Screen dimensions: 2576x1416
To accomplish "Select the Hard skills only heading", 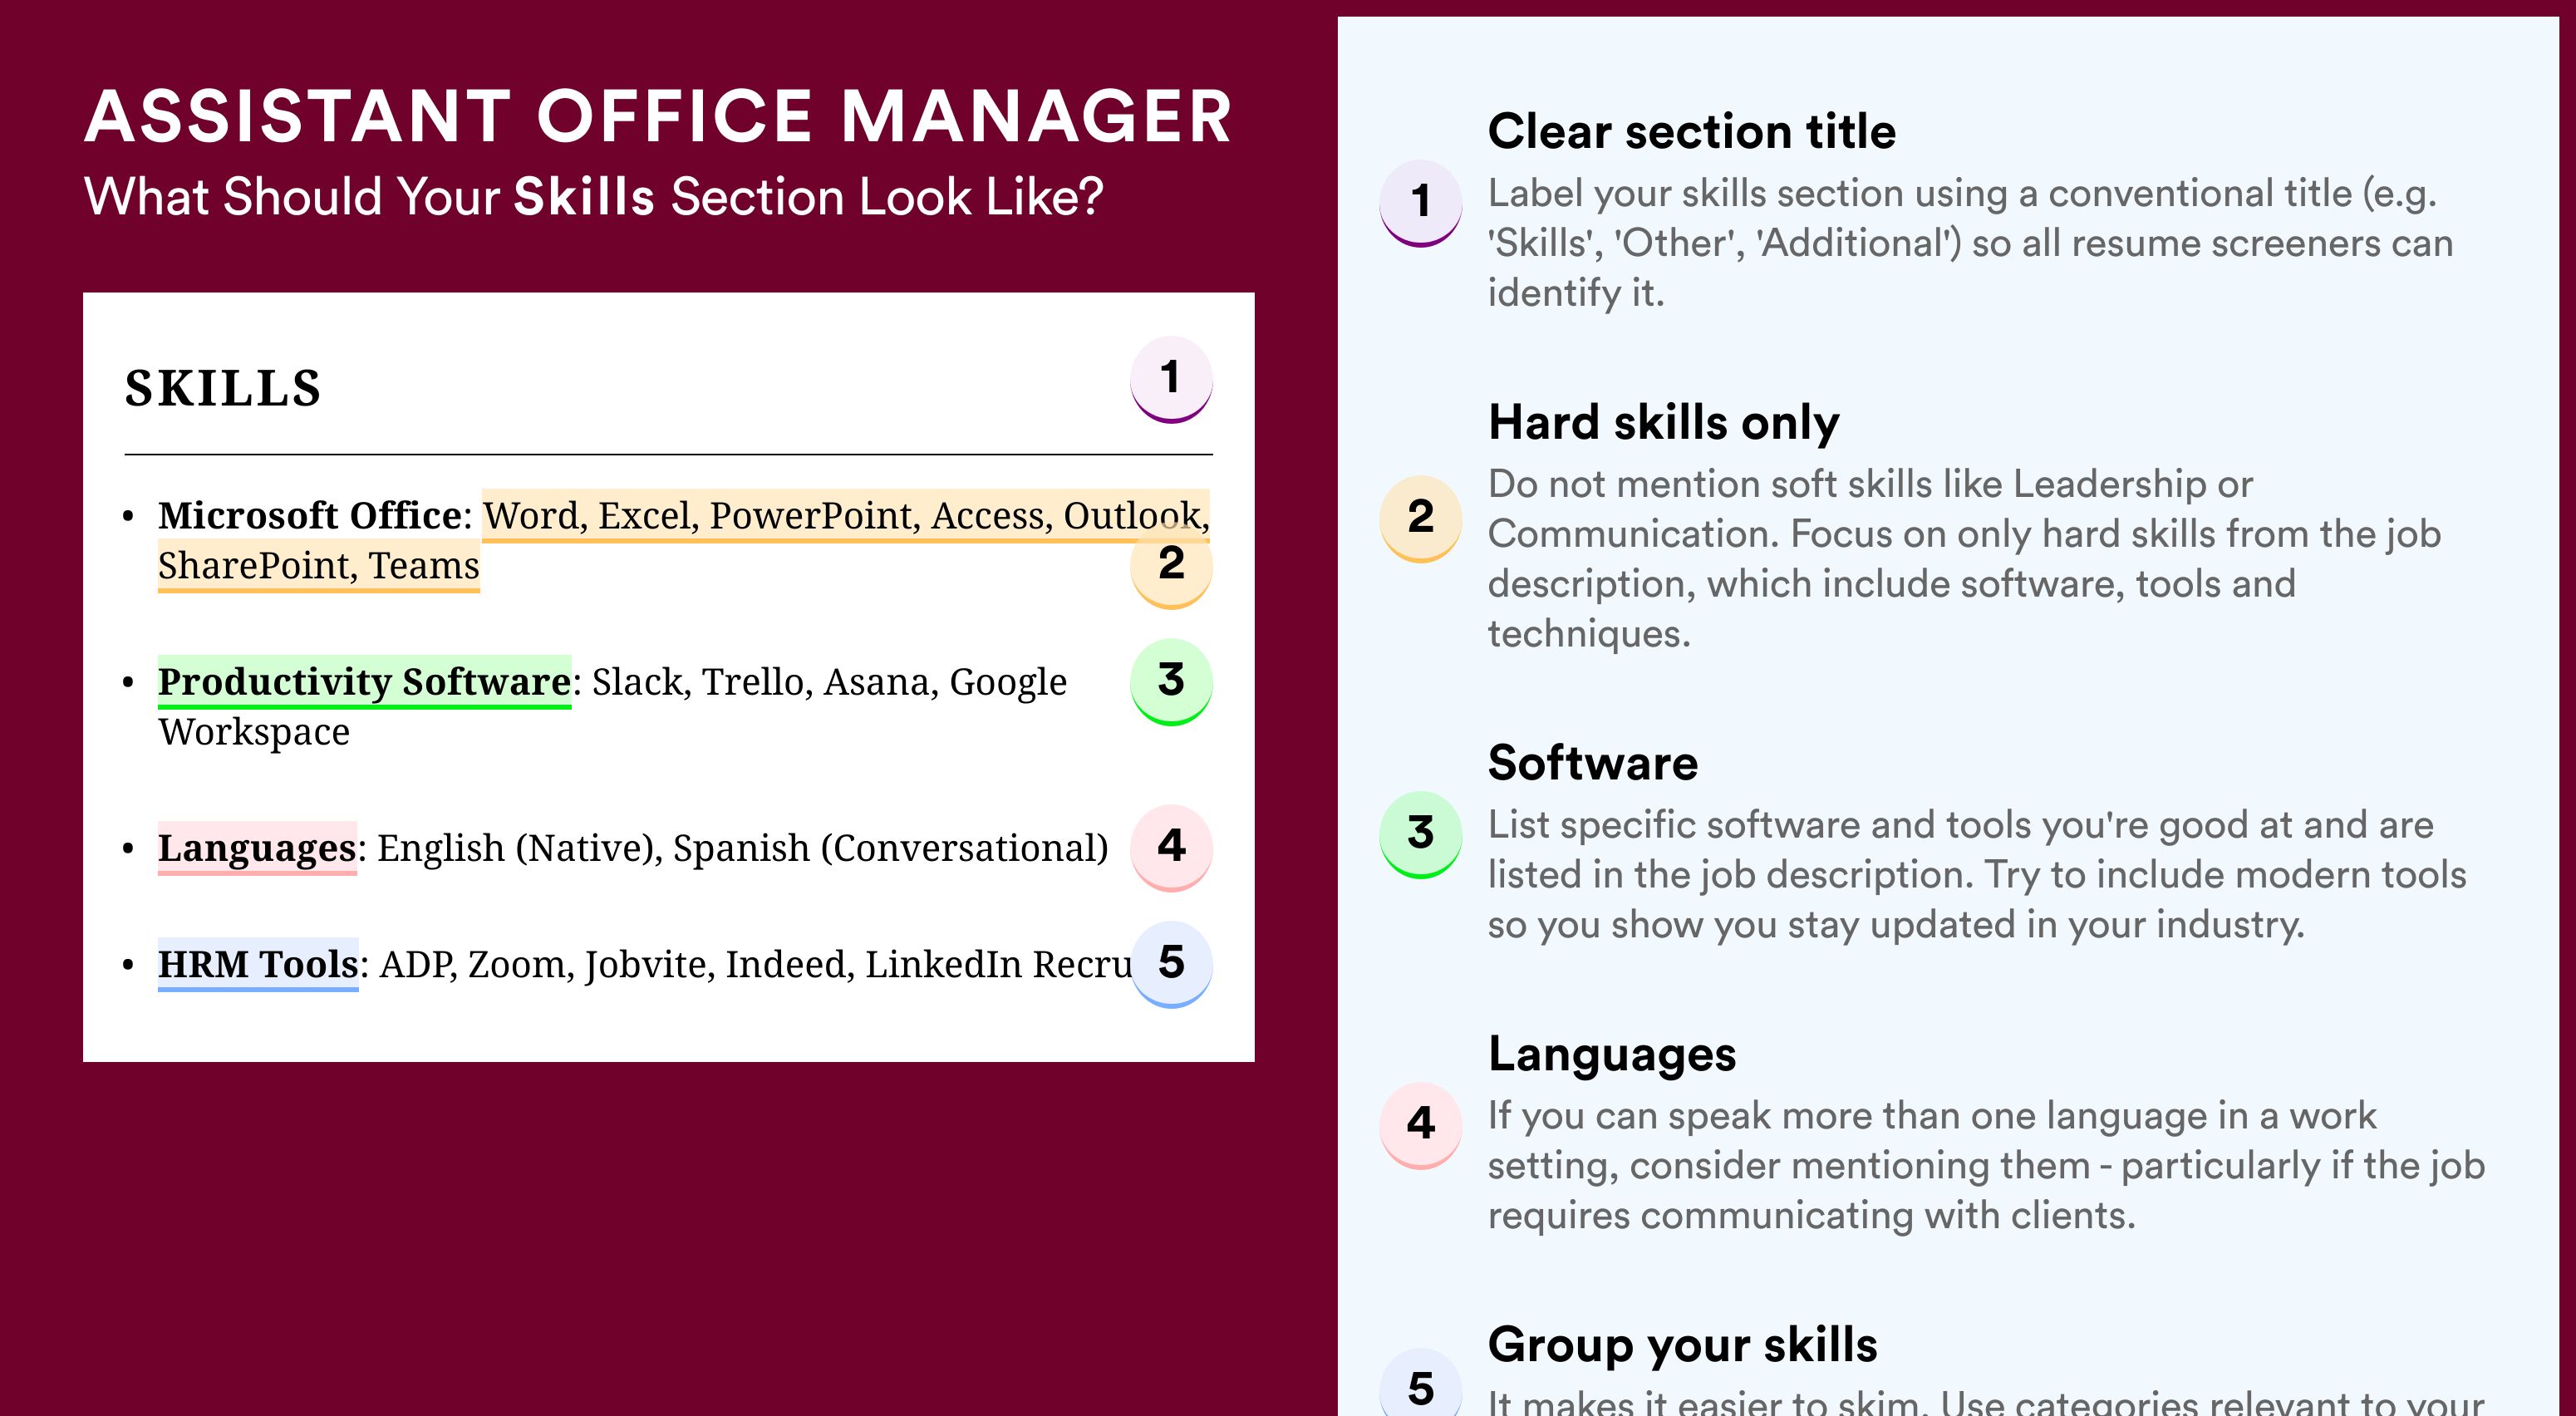I will click(x=1663, y=422).
